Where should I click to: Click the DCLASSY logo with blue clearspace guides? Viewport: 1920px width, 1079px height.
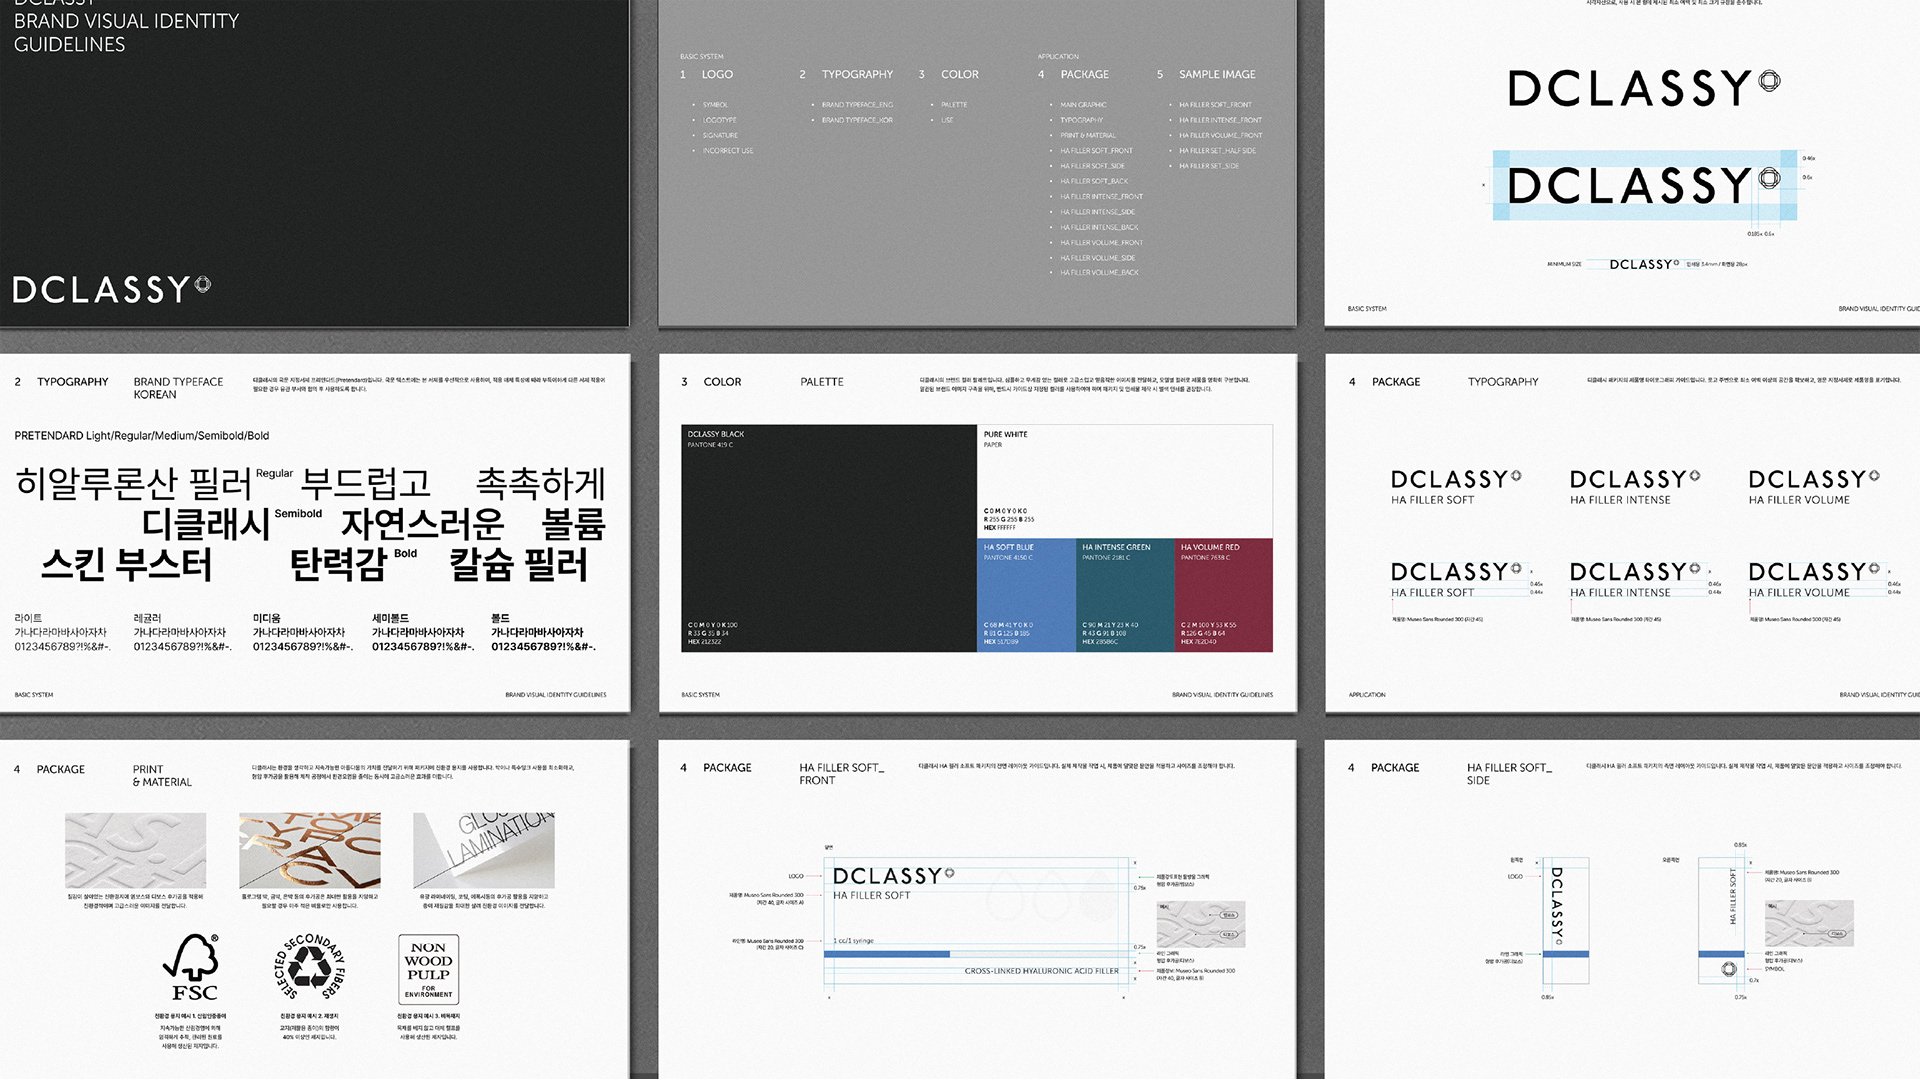[x=1644, y=185]
